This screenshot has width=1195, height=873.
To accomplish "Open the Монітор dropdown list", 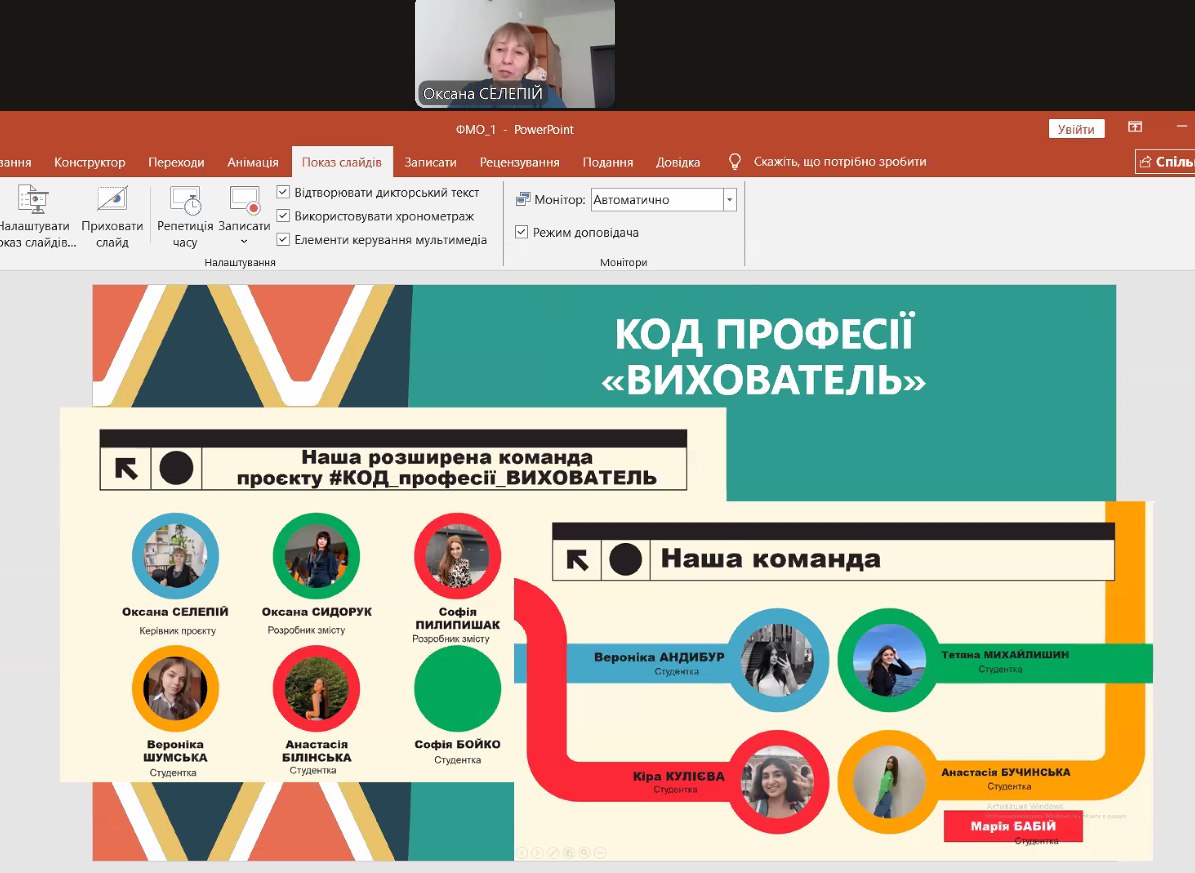I will coord(729,200).
